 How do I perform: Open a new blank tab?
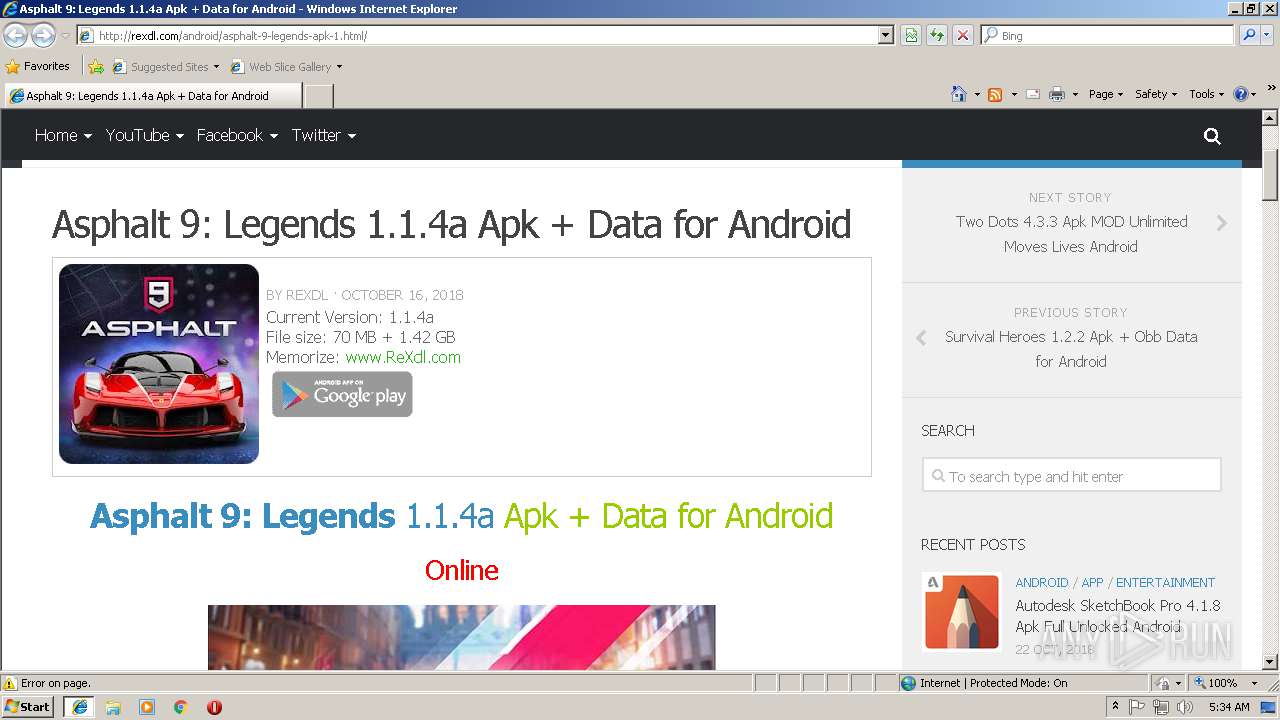[x=318, y=96]
